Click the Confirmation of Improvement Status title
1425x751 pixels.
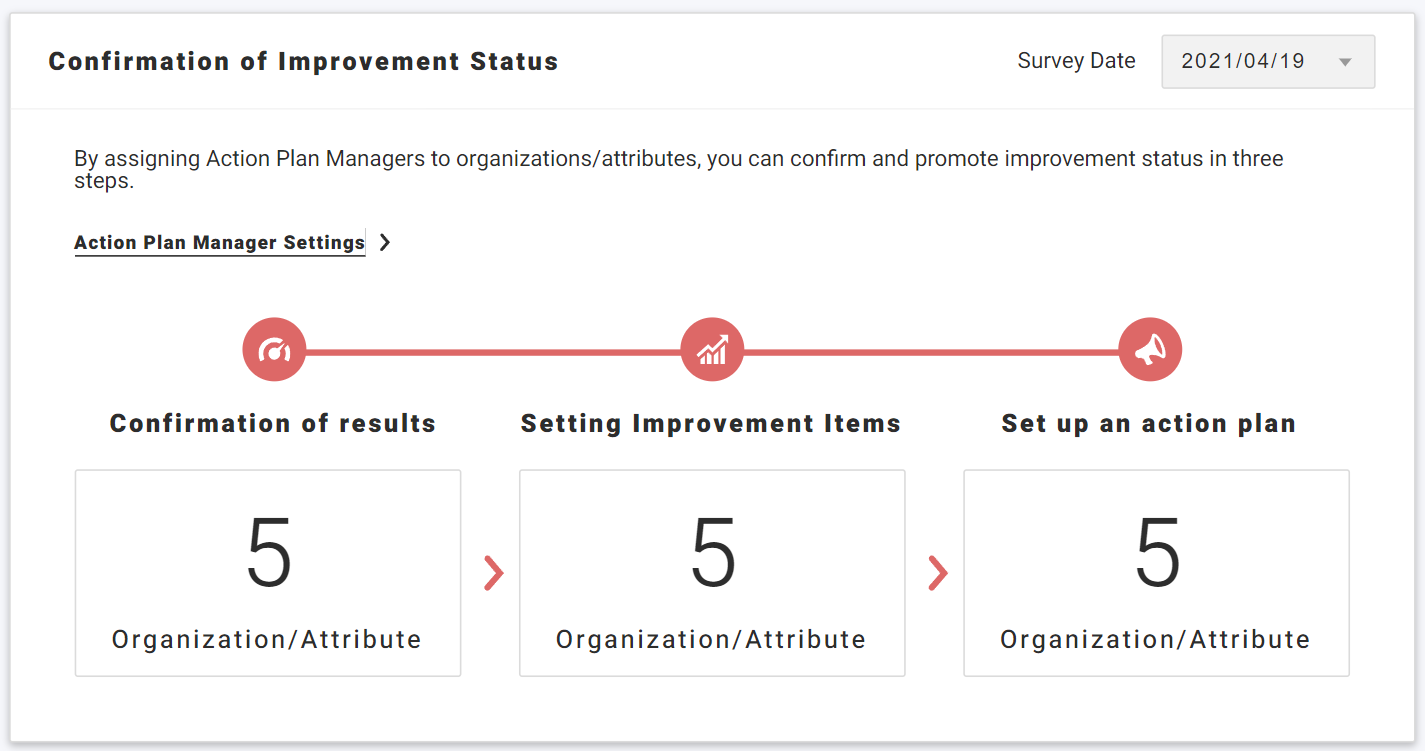[x=303, y=62]
